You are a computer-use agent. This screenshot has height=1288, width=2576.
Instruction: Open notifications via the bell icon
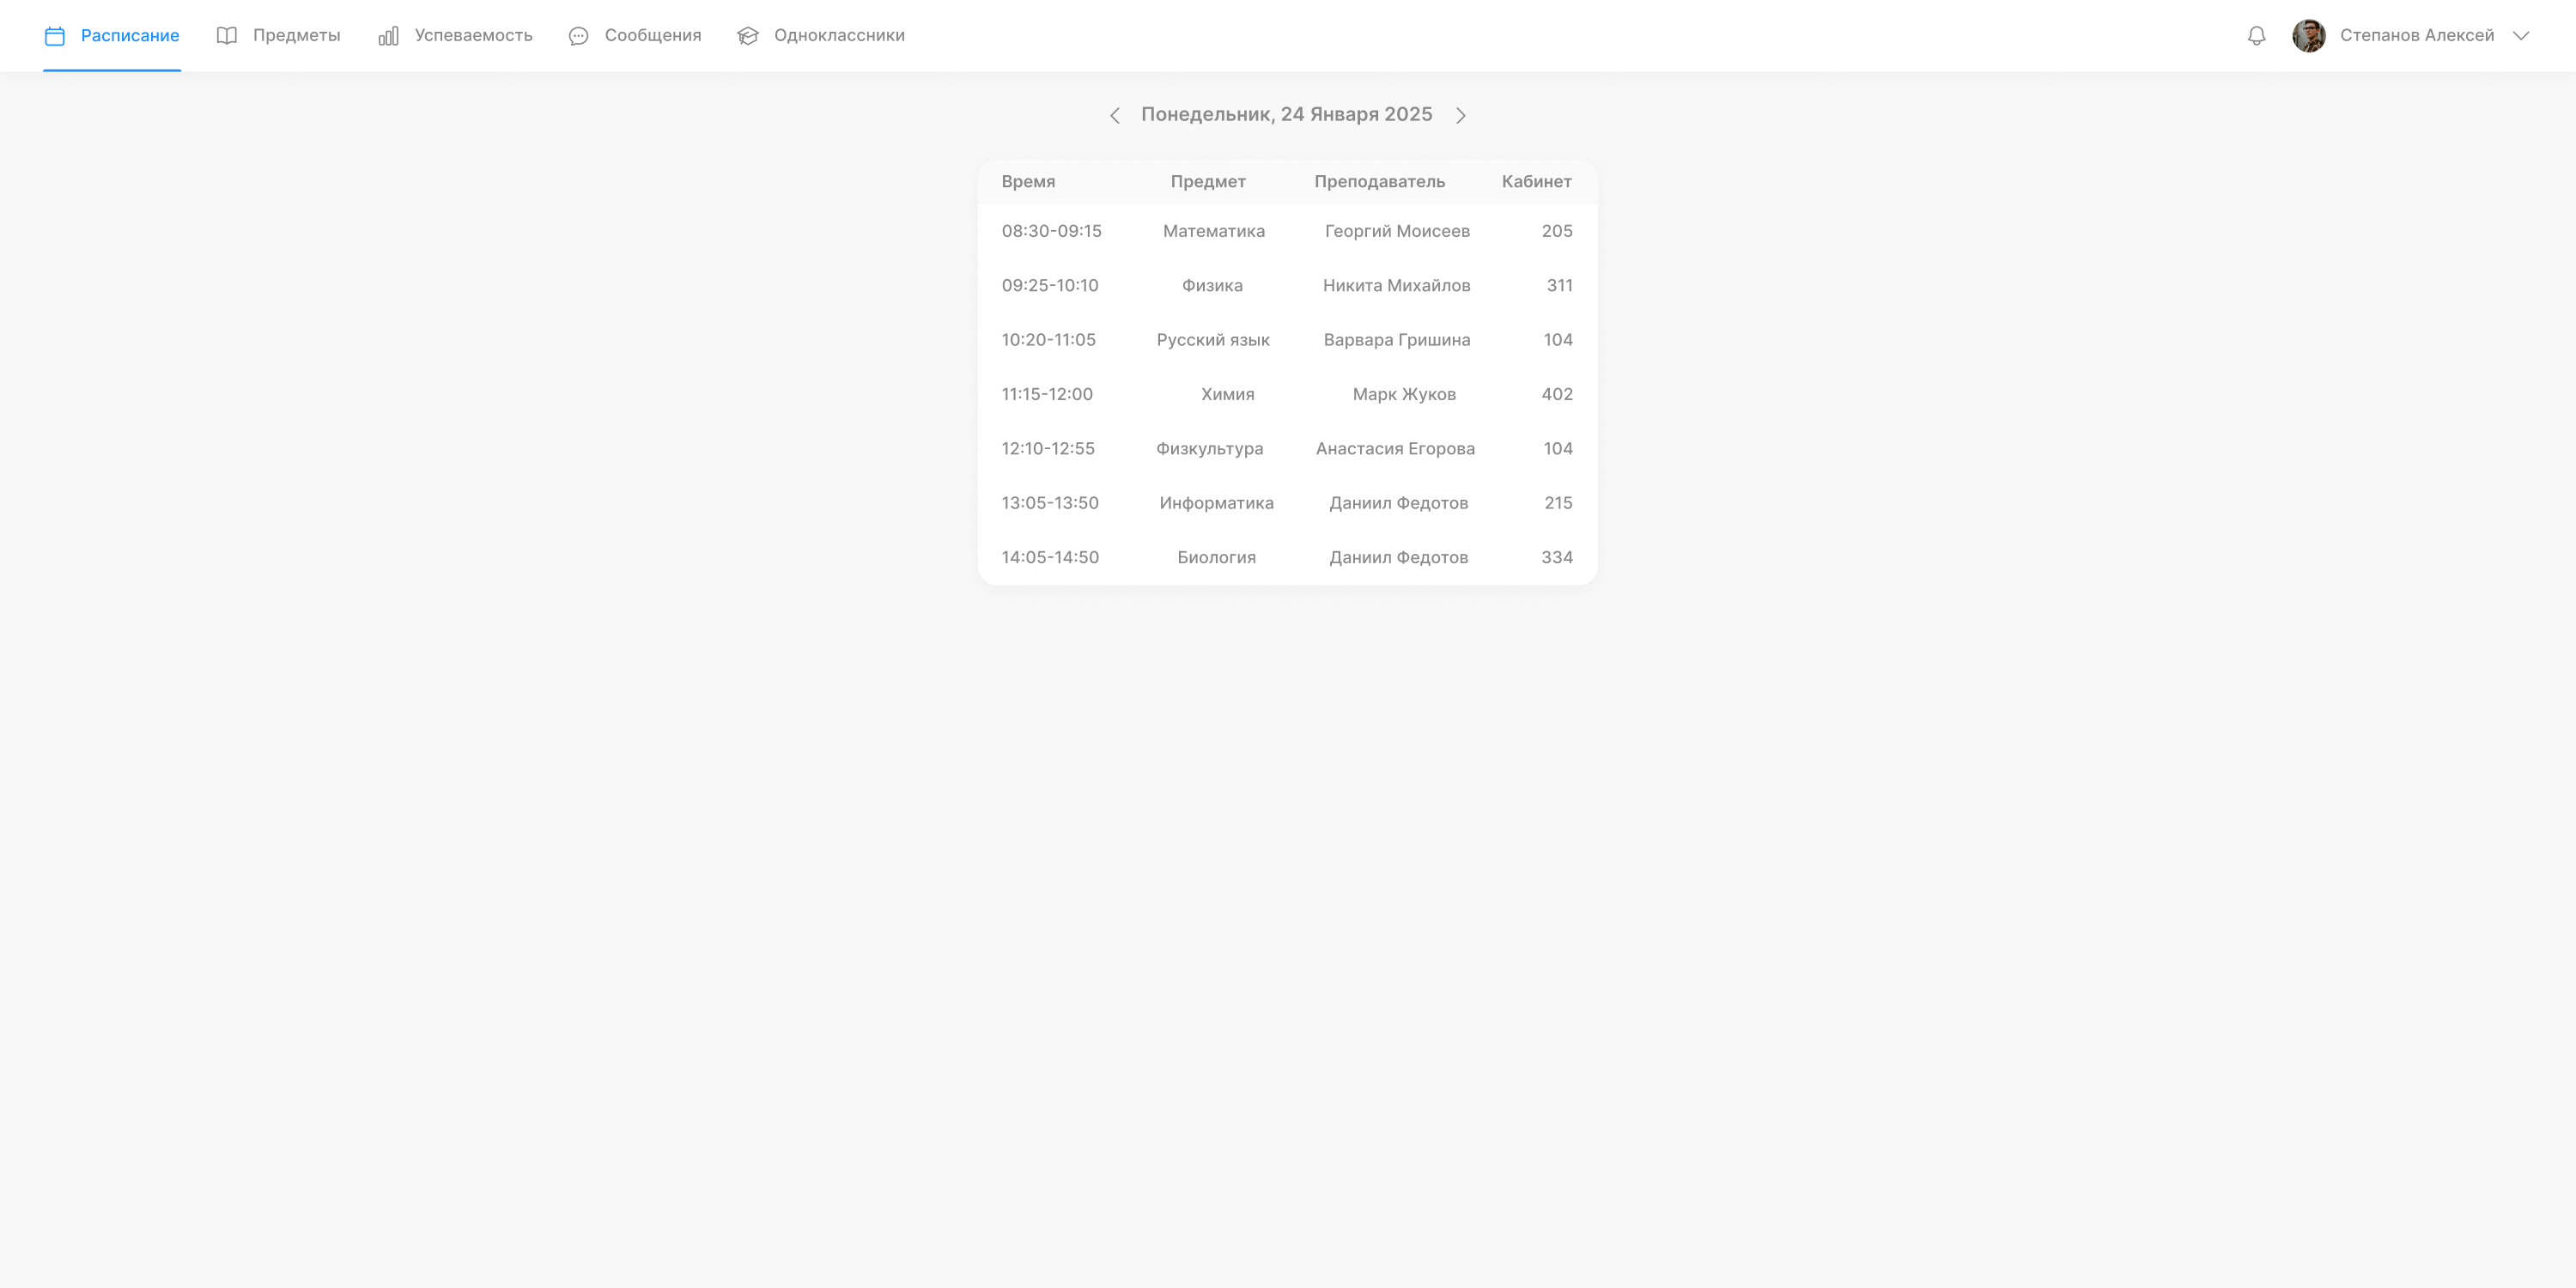[2256, 36]
